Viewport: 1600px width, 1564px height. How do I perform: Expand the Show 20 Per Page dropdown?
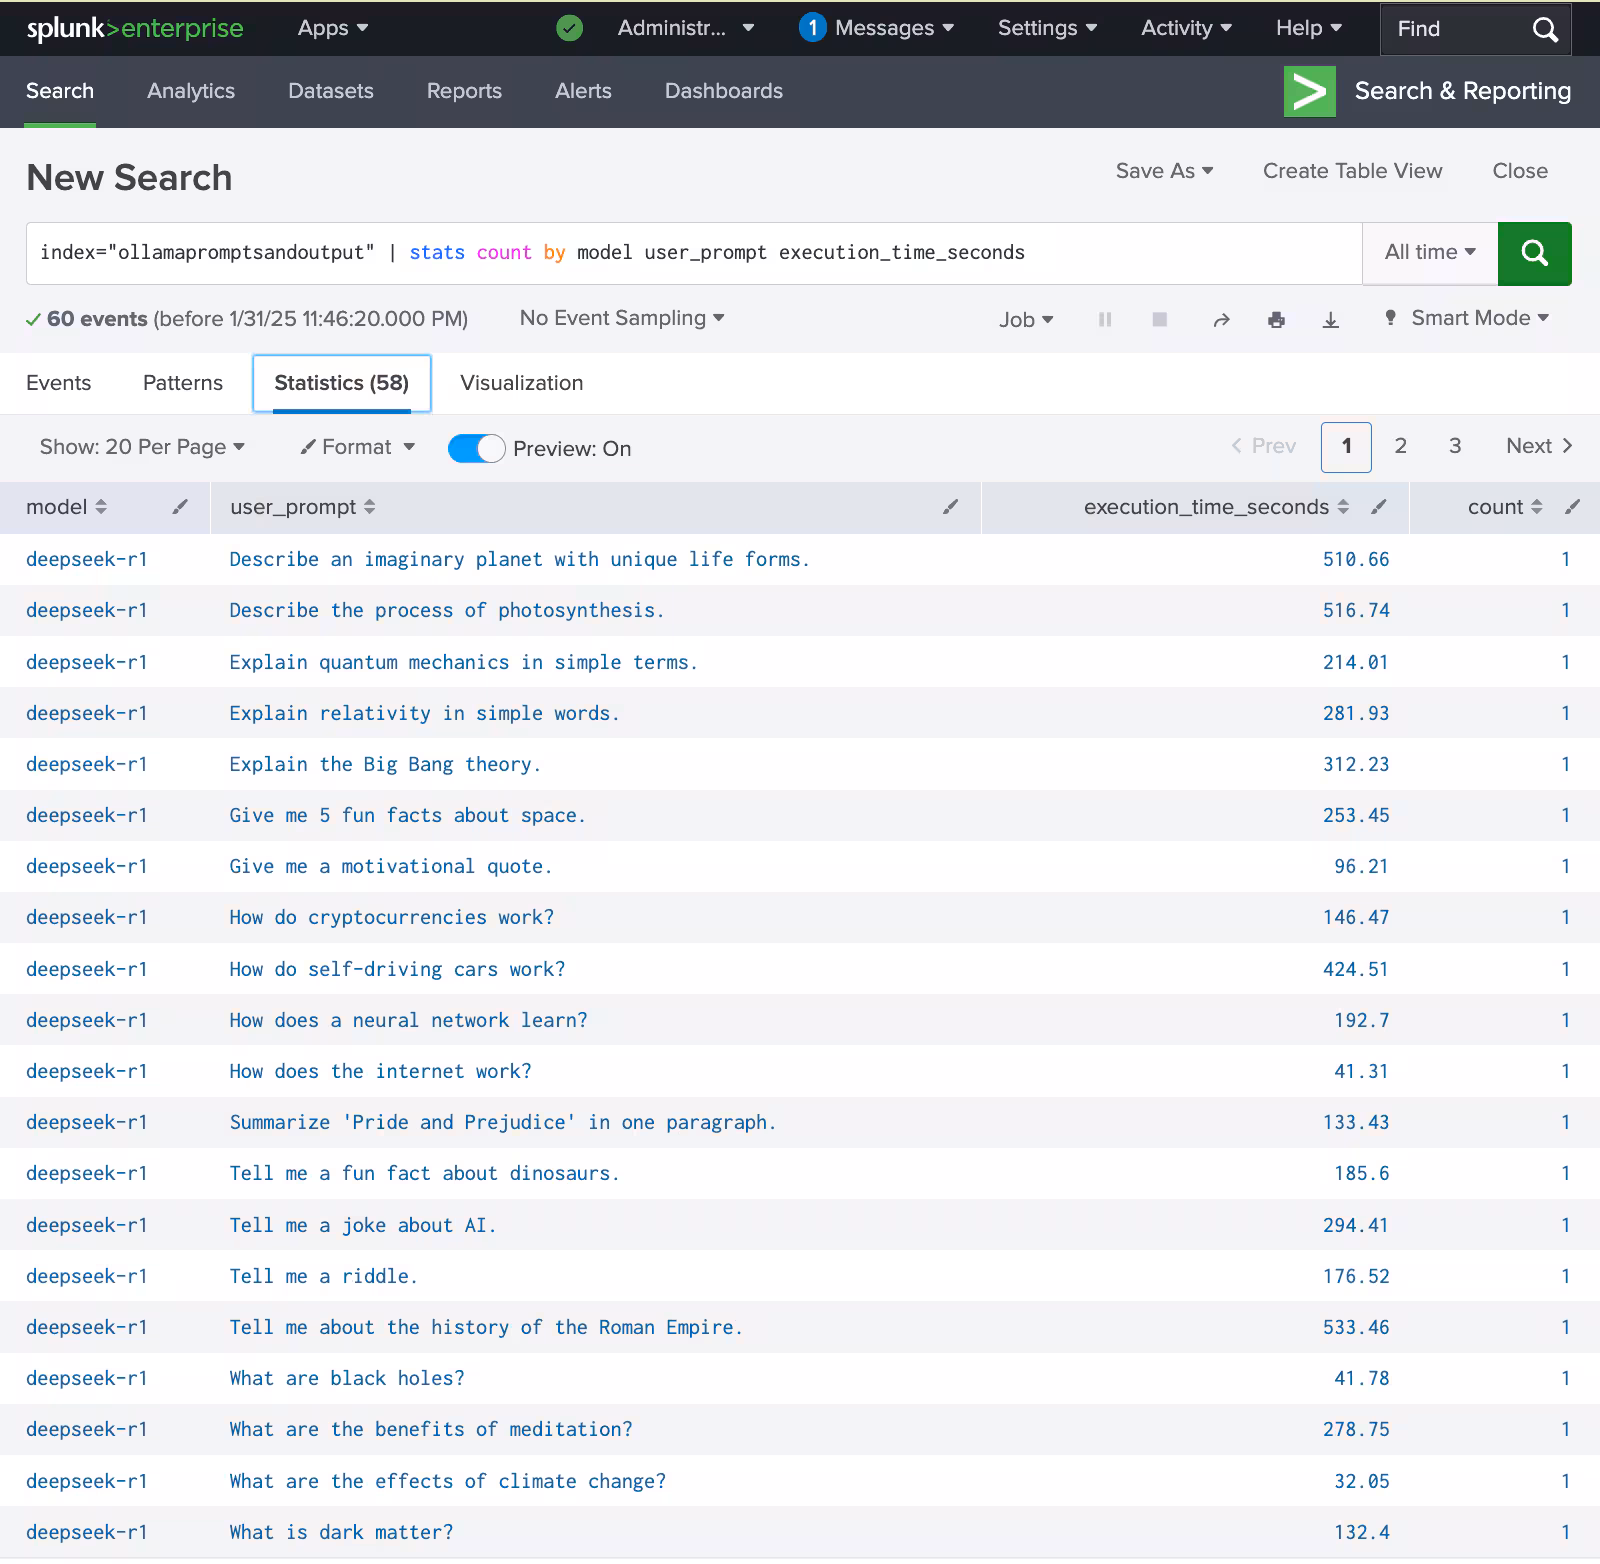pyautogui.click(x=142, y=447)
